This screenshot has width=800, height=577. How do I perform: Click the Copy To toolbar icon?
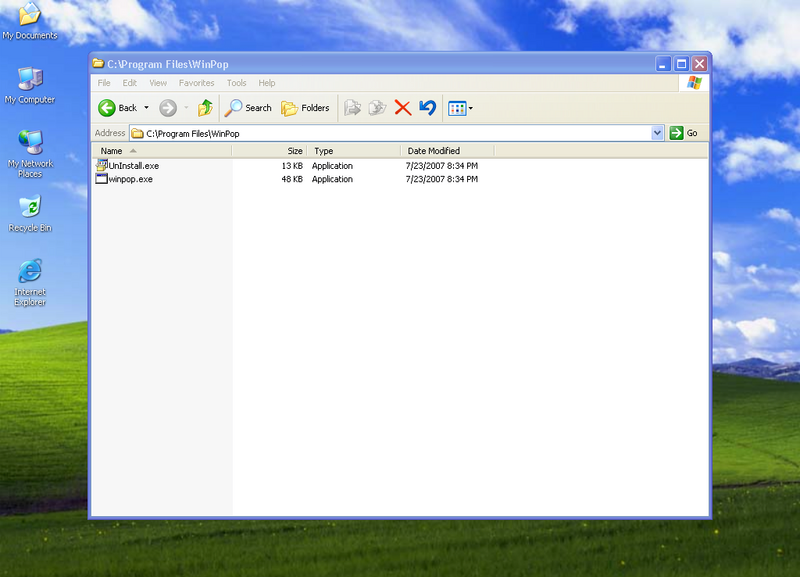pyautogui.click(x=378, y=108)
